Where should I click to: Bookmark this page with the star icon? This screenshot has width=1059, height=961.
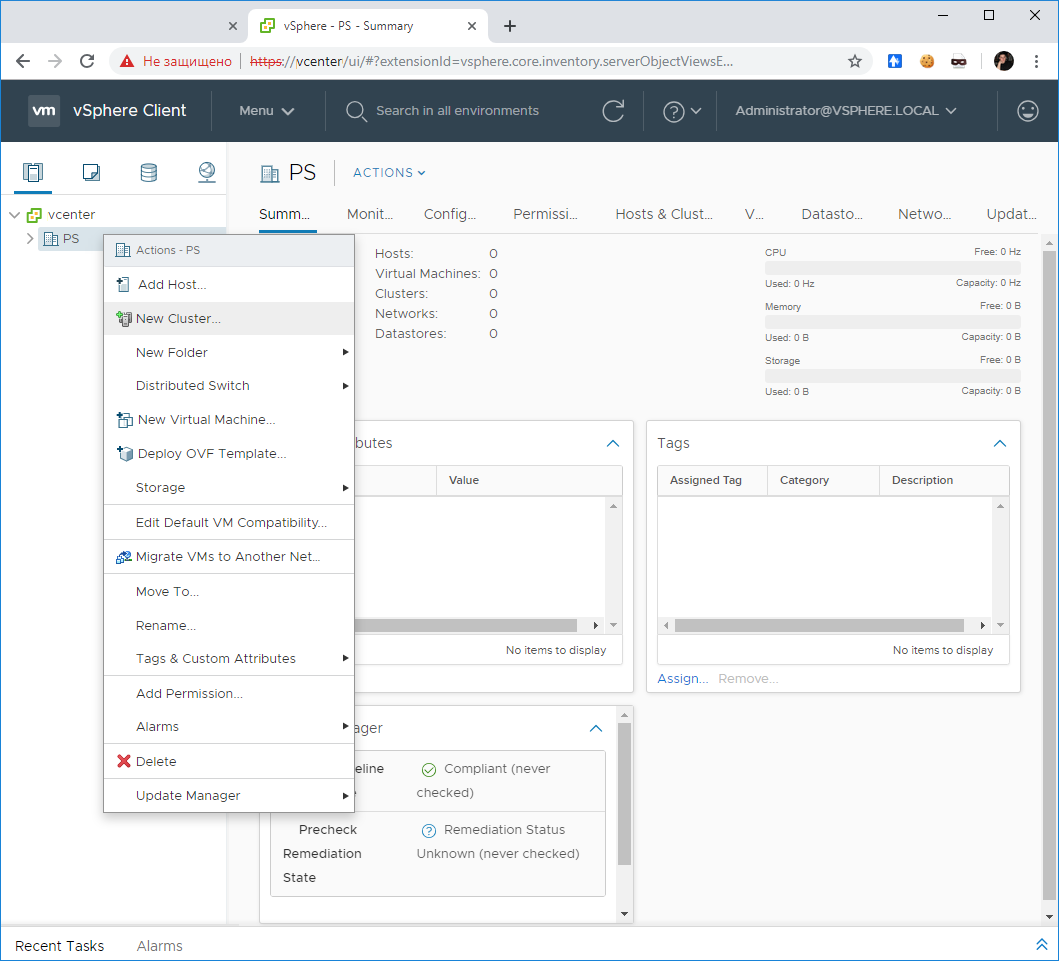[x=855, y=61]
